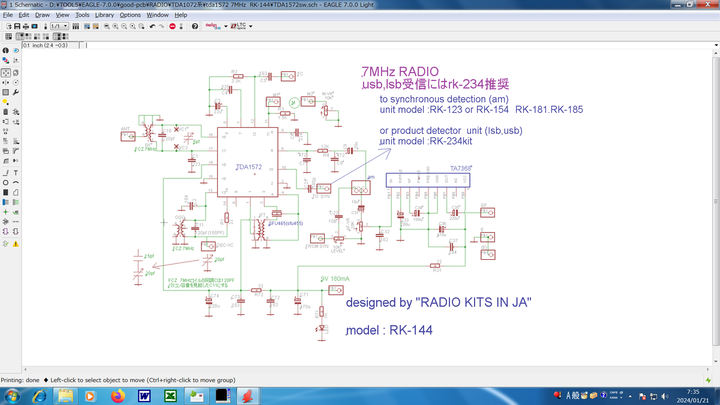Expand the design link dropdown arrow
720x405 pixels.
click(x=225, y=26)
